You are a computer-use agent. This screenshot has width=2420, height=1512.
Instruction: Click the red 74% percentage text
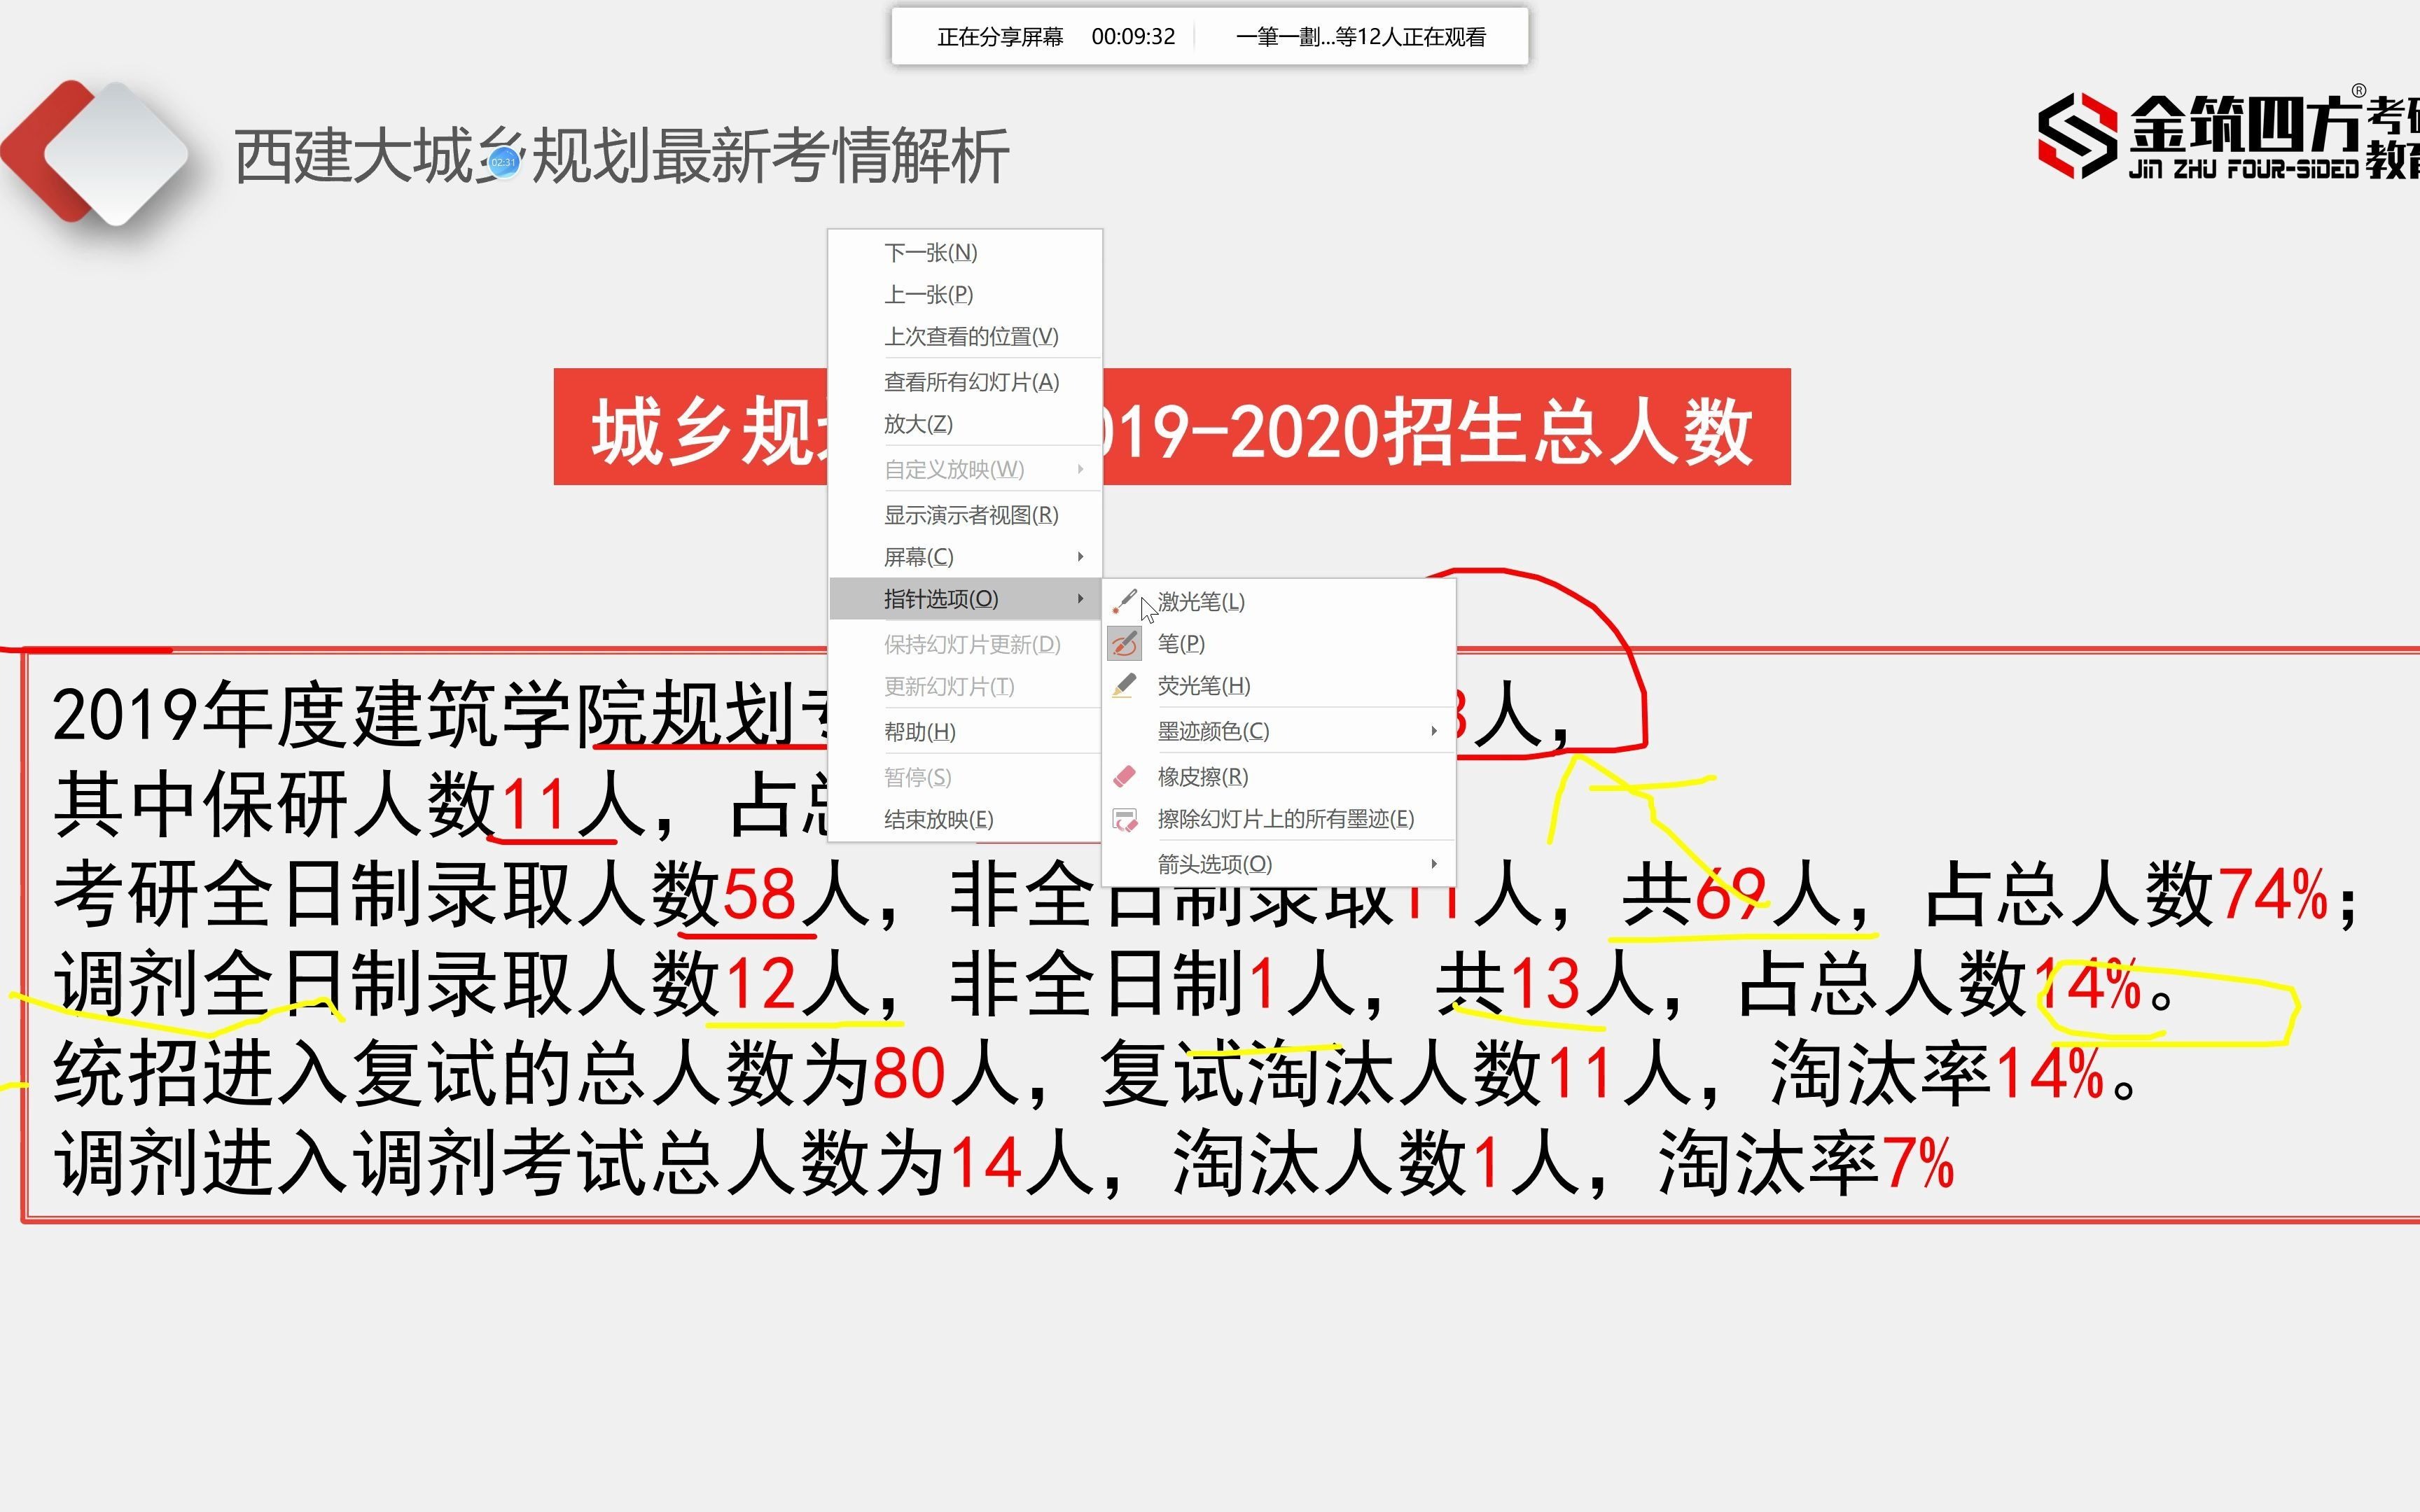tap(2273, 894)
